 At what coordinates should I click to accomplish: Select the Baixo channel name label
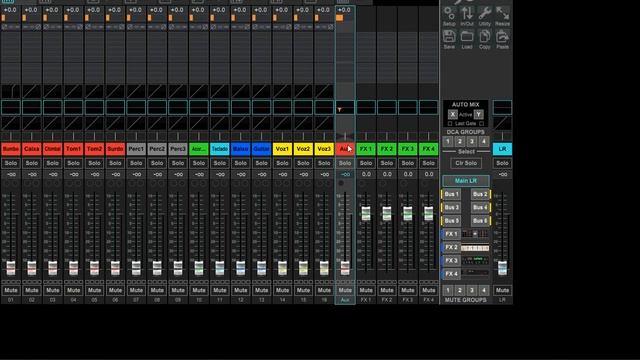[240, 149]
